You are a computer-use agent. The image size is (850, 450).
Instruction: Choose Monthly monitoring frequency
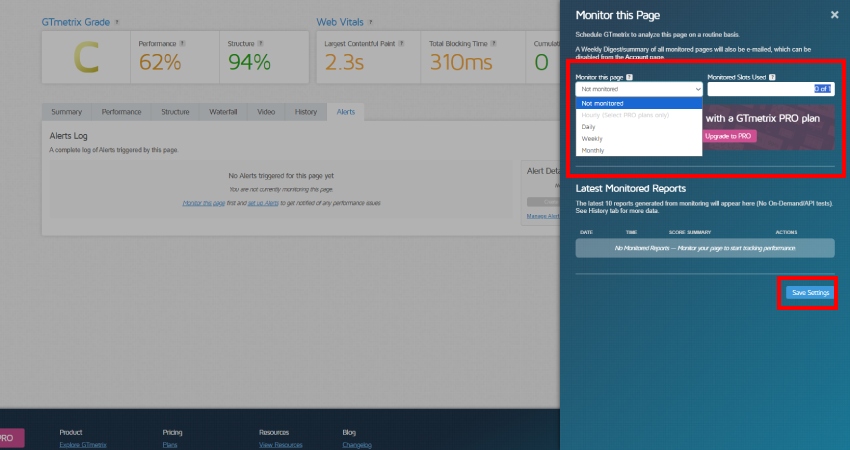[639, 151]
